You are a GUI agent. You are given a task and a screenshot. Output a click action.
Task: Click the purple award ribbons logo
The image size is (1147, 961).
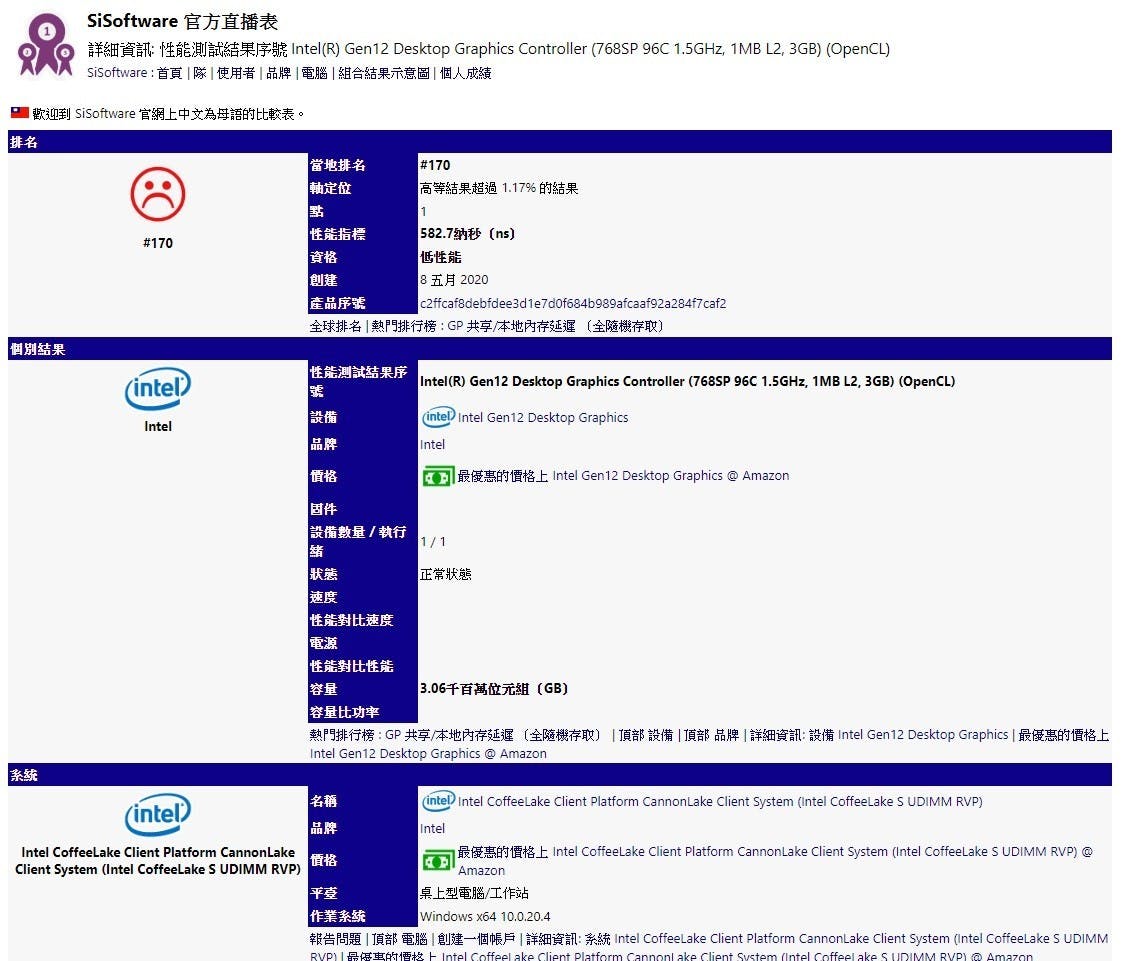pyautogui.click(x=46, y=43)
